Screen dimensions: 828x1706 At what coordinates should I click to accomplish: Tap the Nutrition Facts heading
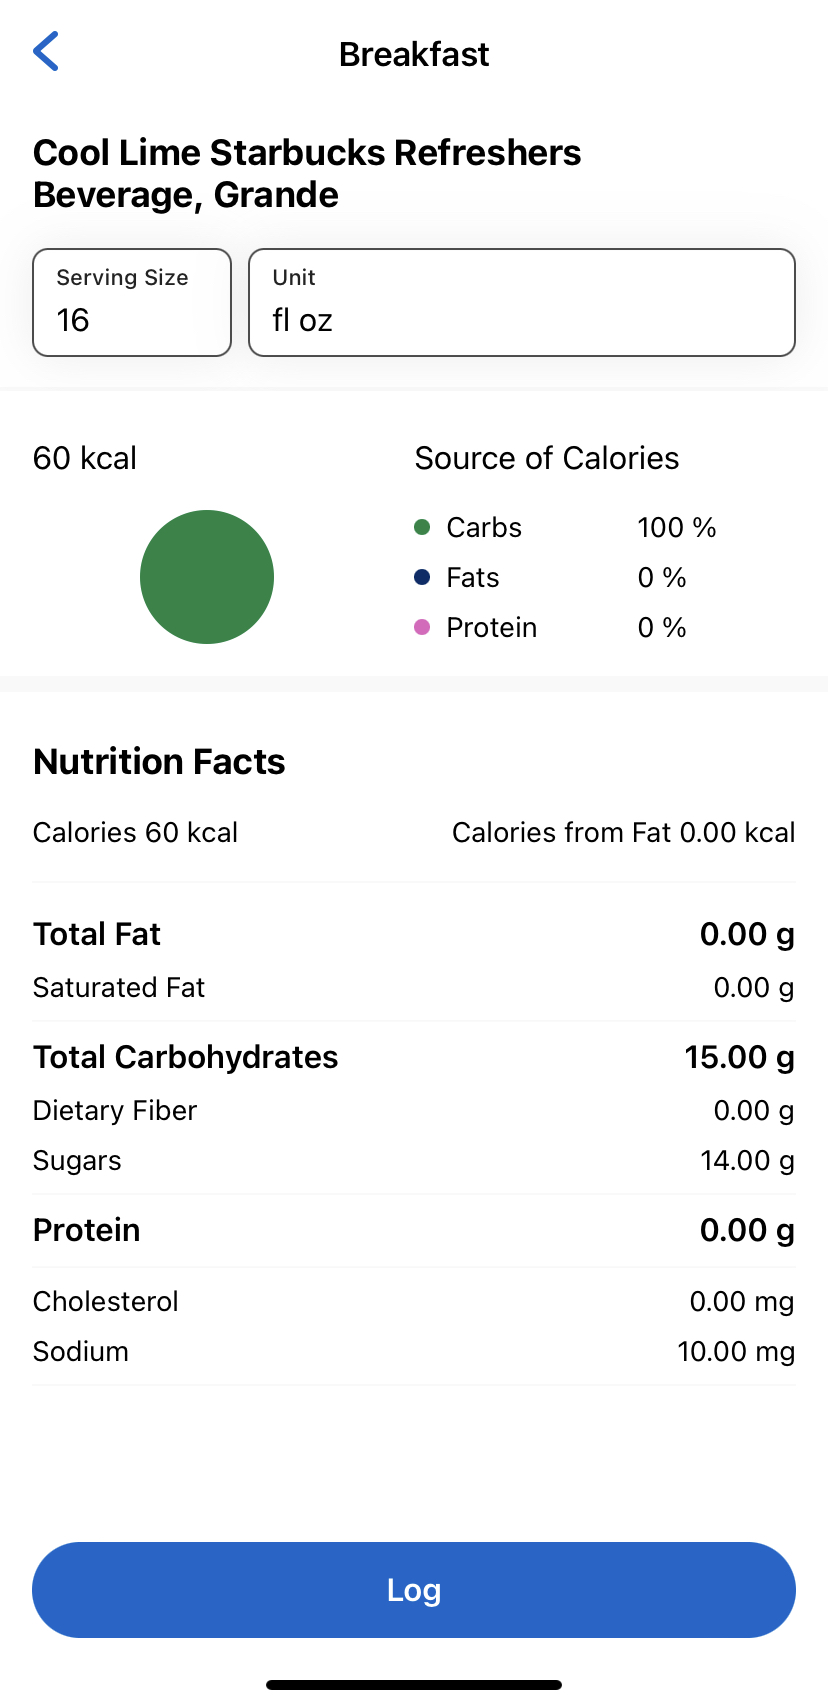(159, 762)
